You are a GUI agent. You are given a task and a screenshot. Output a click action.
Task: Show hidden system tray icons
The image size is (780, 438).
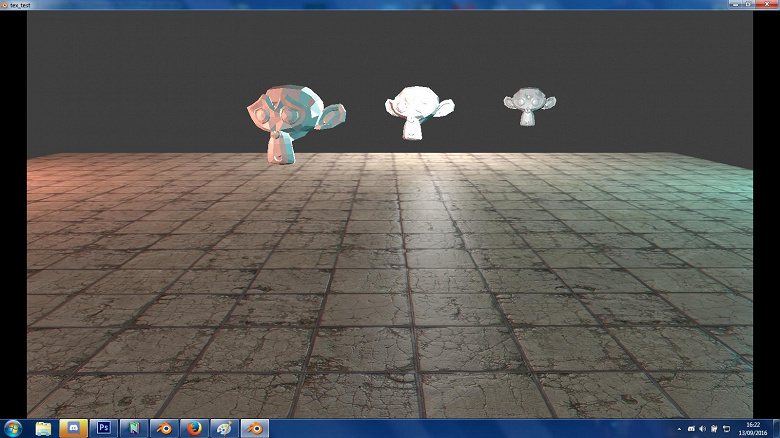pyautogui.click(x=680, y=429)
